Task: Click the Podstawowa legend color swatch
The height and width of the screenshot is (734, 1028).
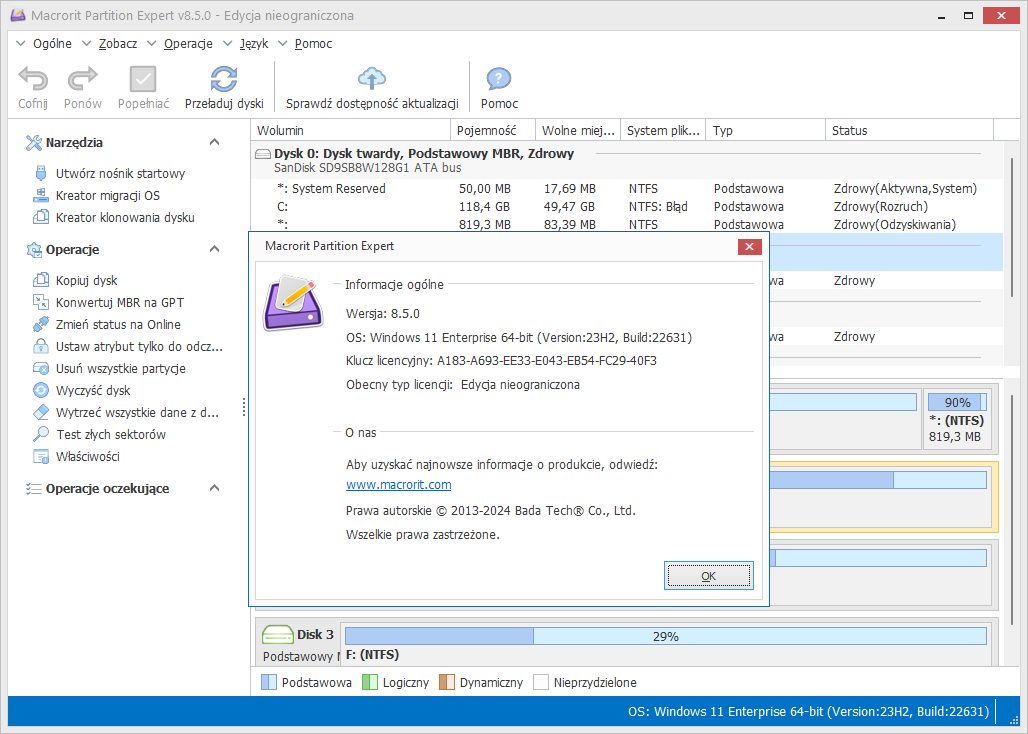Action: [269, 682]
